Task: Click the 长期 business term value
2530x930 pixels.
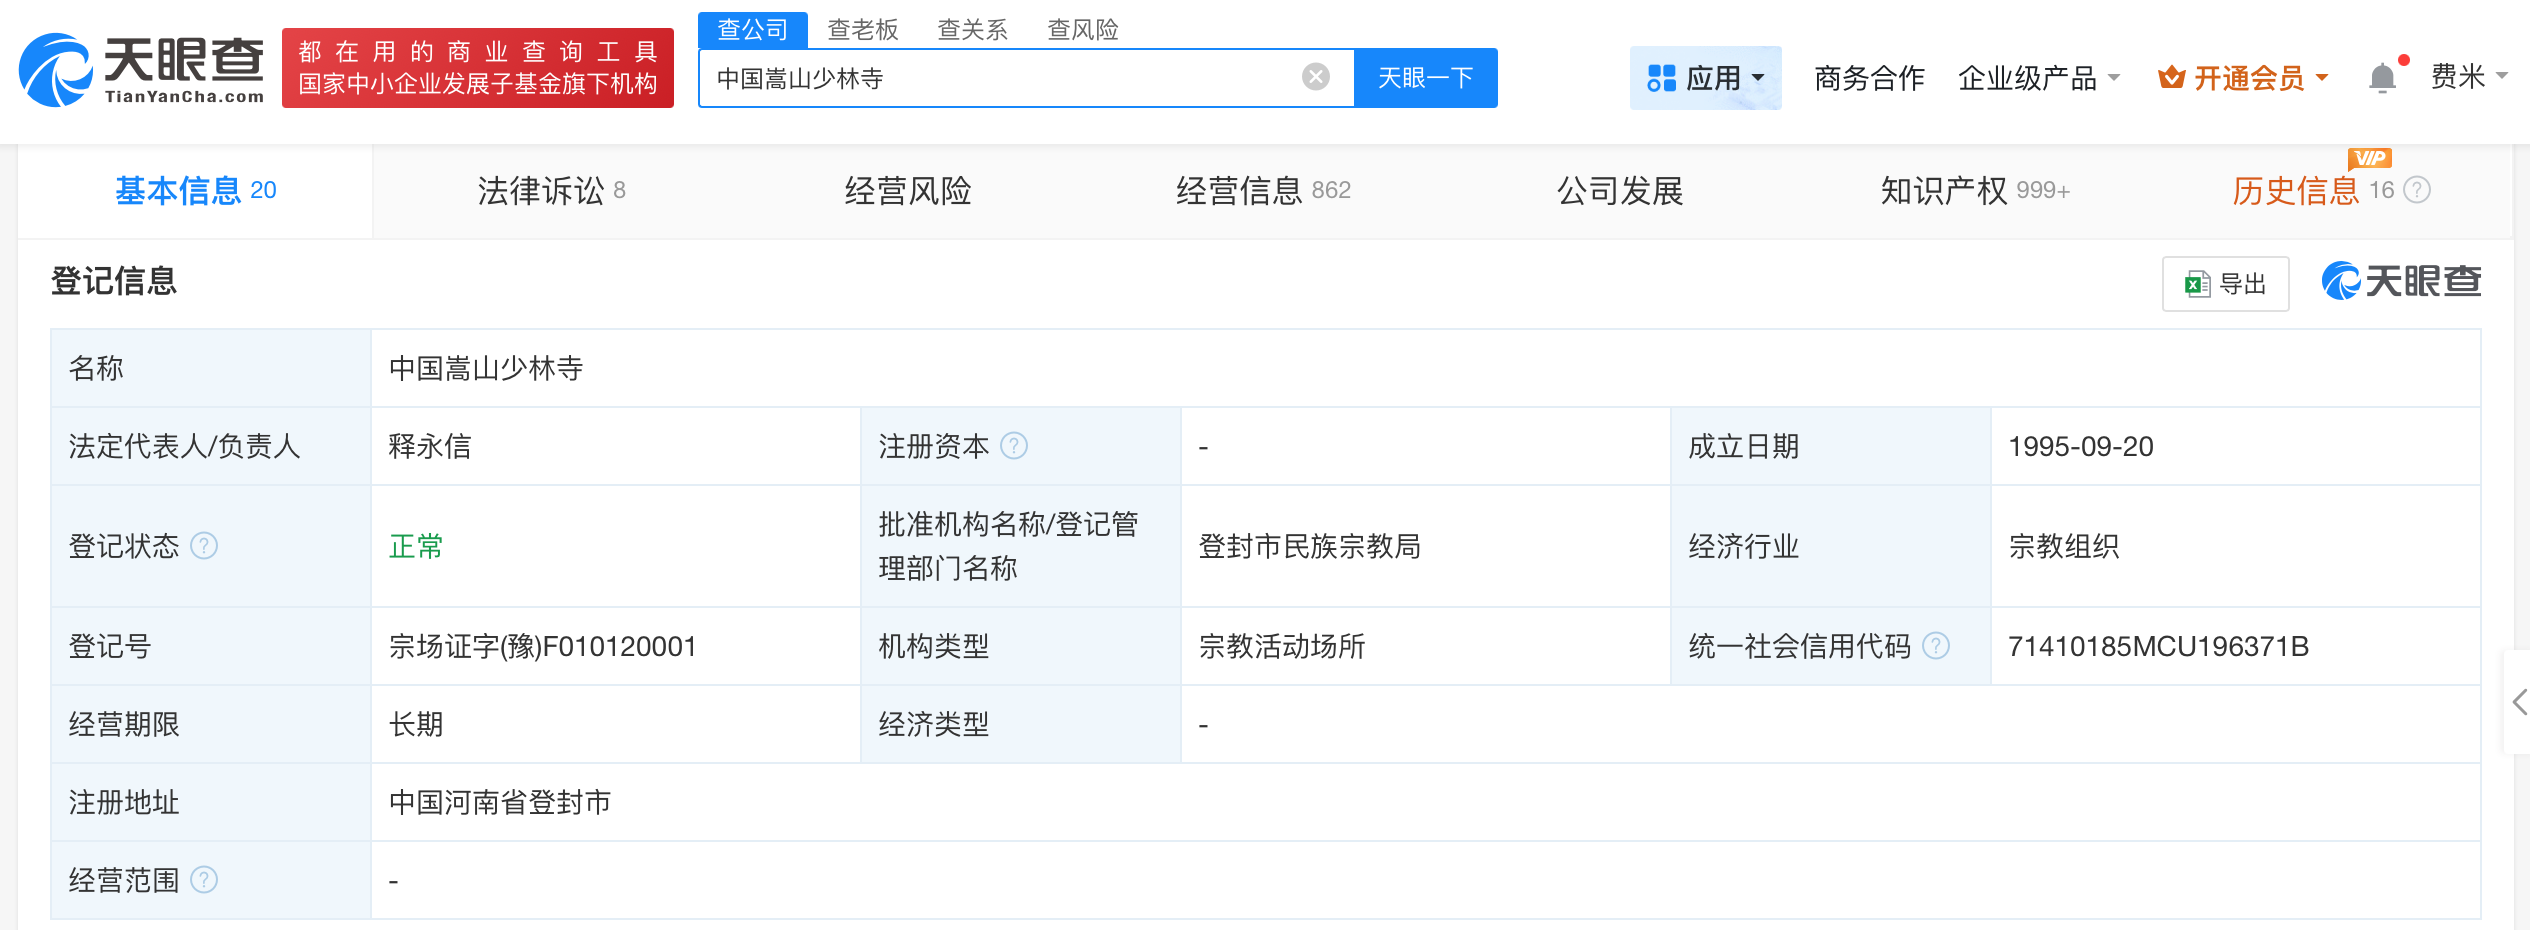Action: pos(416,724)
